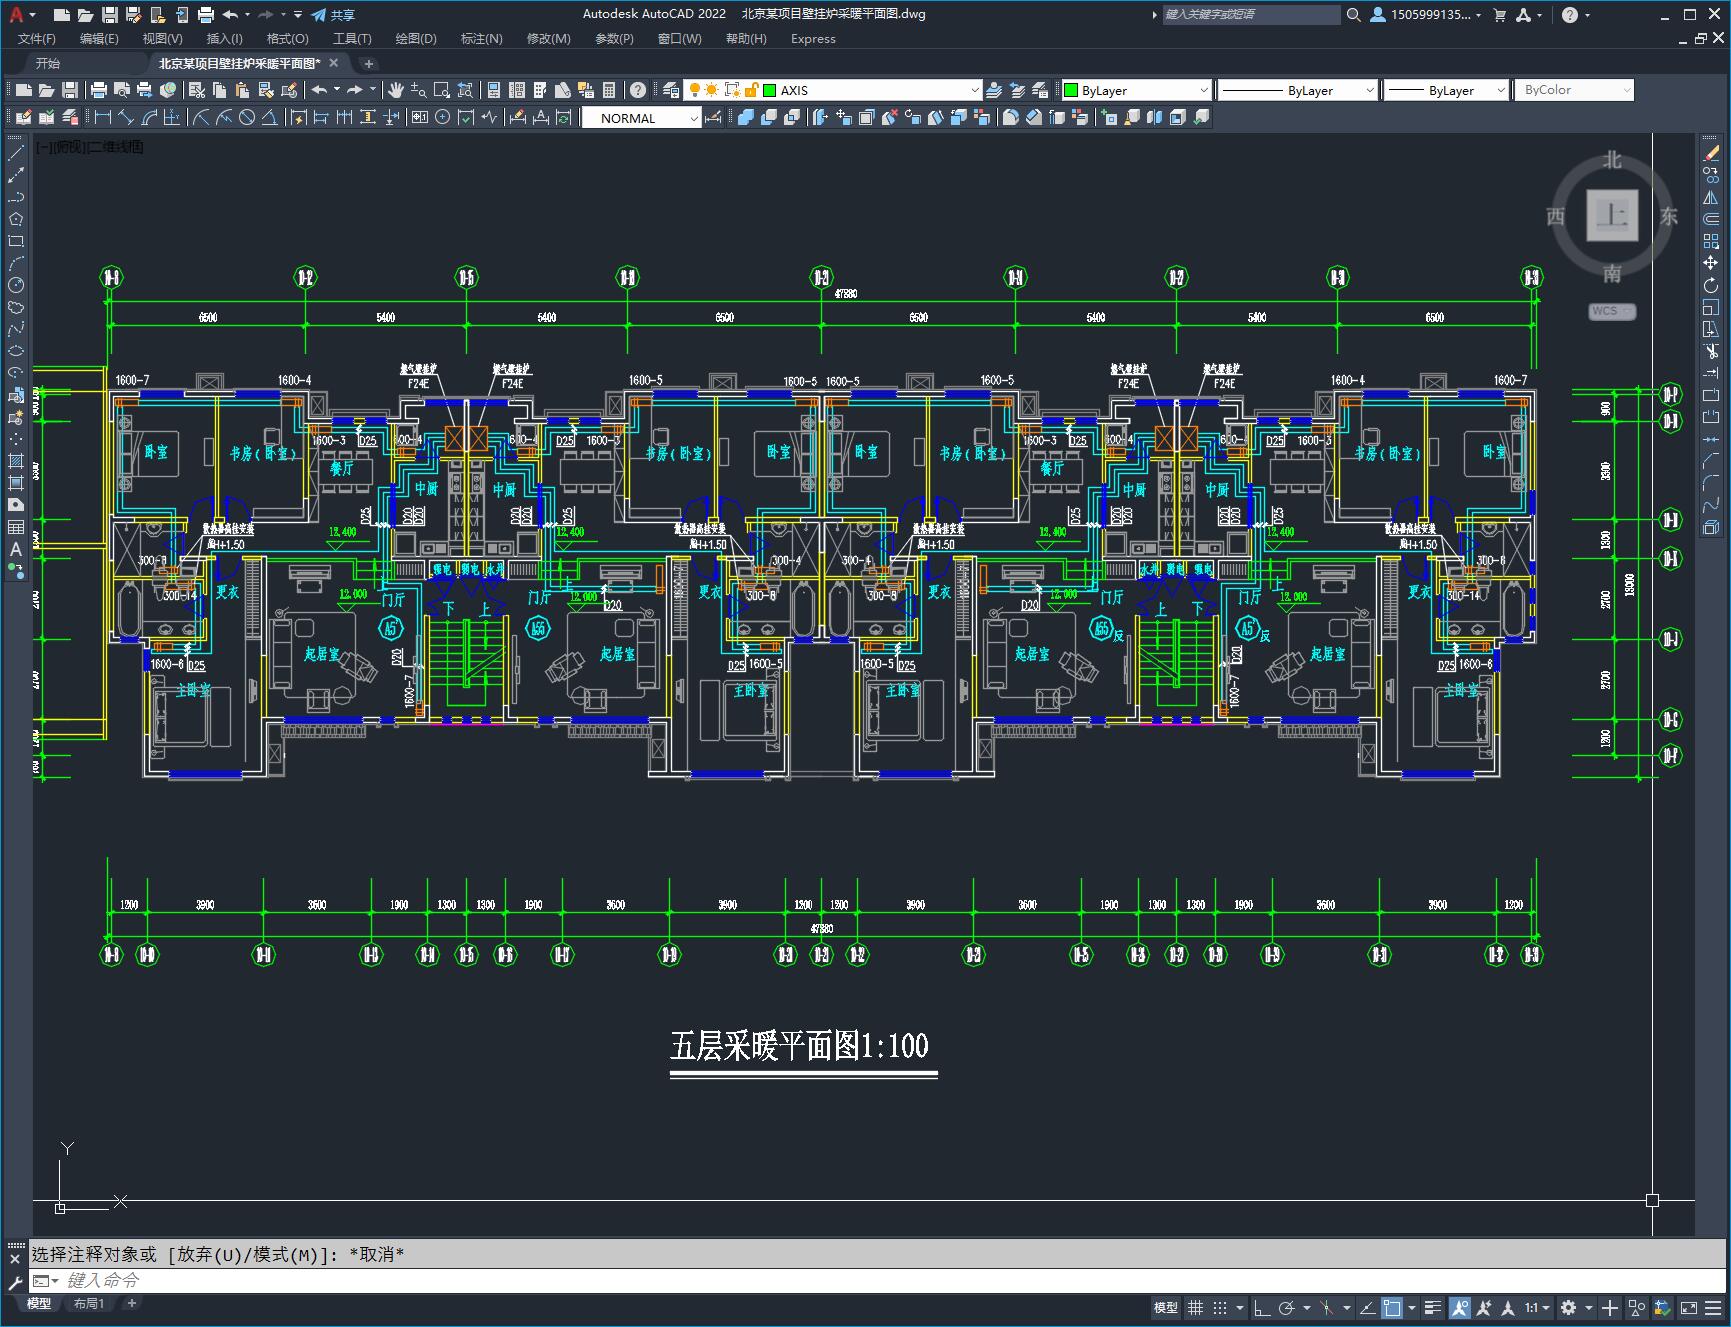Select the Linear dimension tool
1731x1327 pixels.
(102, 117)
